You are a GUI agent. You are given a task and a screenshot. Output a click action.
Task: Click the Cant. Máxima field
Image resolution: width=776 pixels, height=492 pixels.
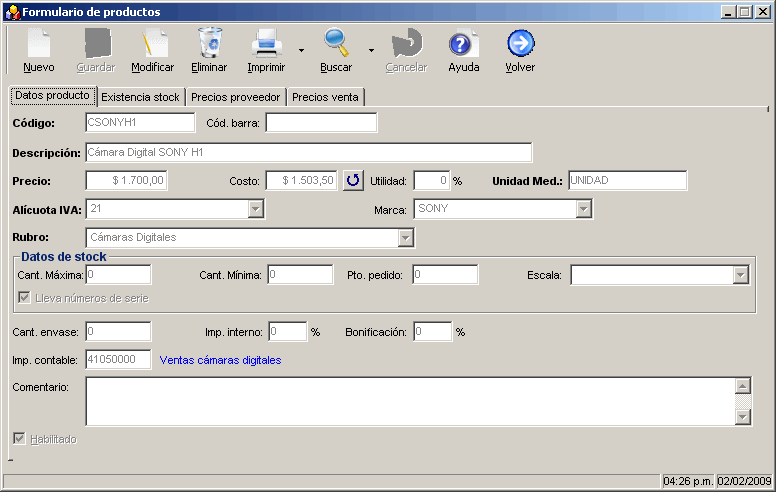118,275
